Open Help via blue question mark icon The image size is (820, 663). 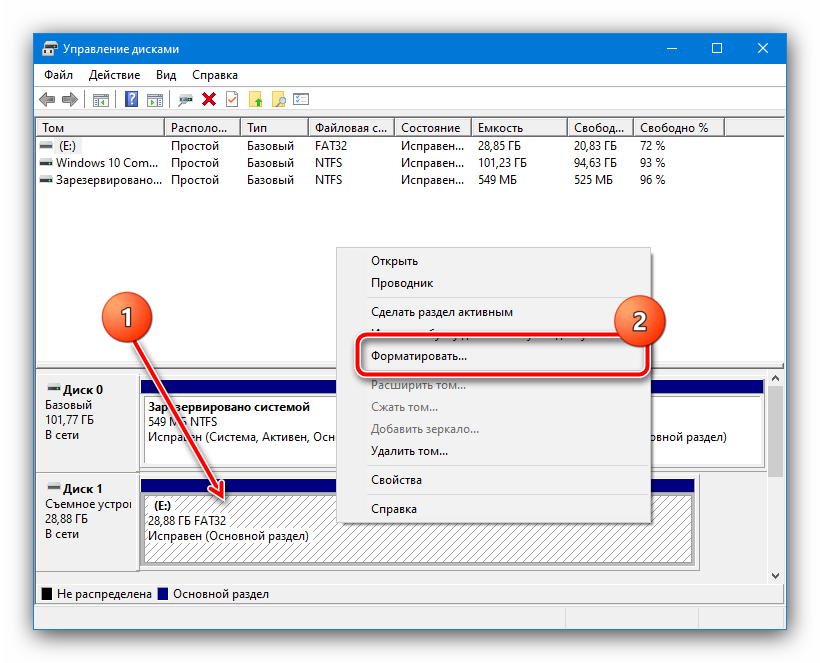pos(131,99)
